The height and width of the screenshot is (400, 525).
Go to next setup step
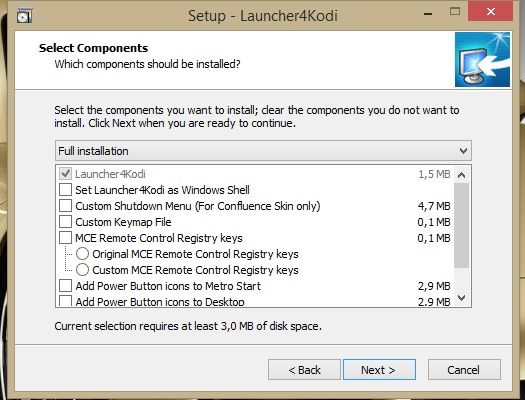pos(379,370)
